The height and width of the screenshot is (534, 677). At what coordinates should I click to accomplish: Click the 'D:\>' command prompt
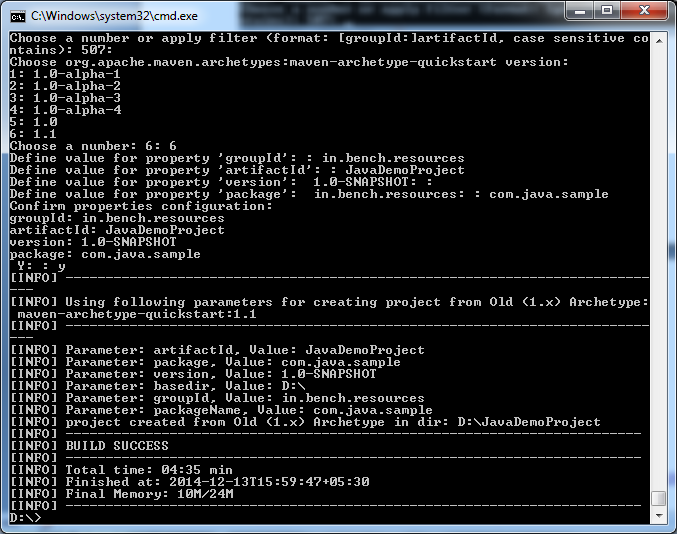point(25,518)
